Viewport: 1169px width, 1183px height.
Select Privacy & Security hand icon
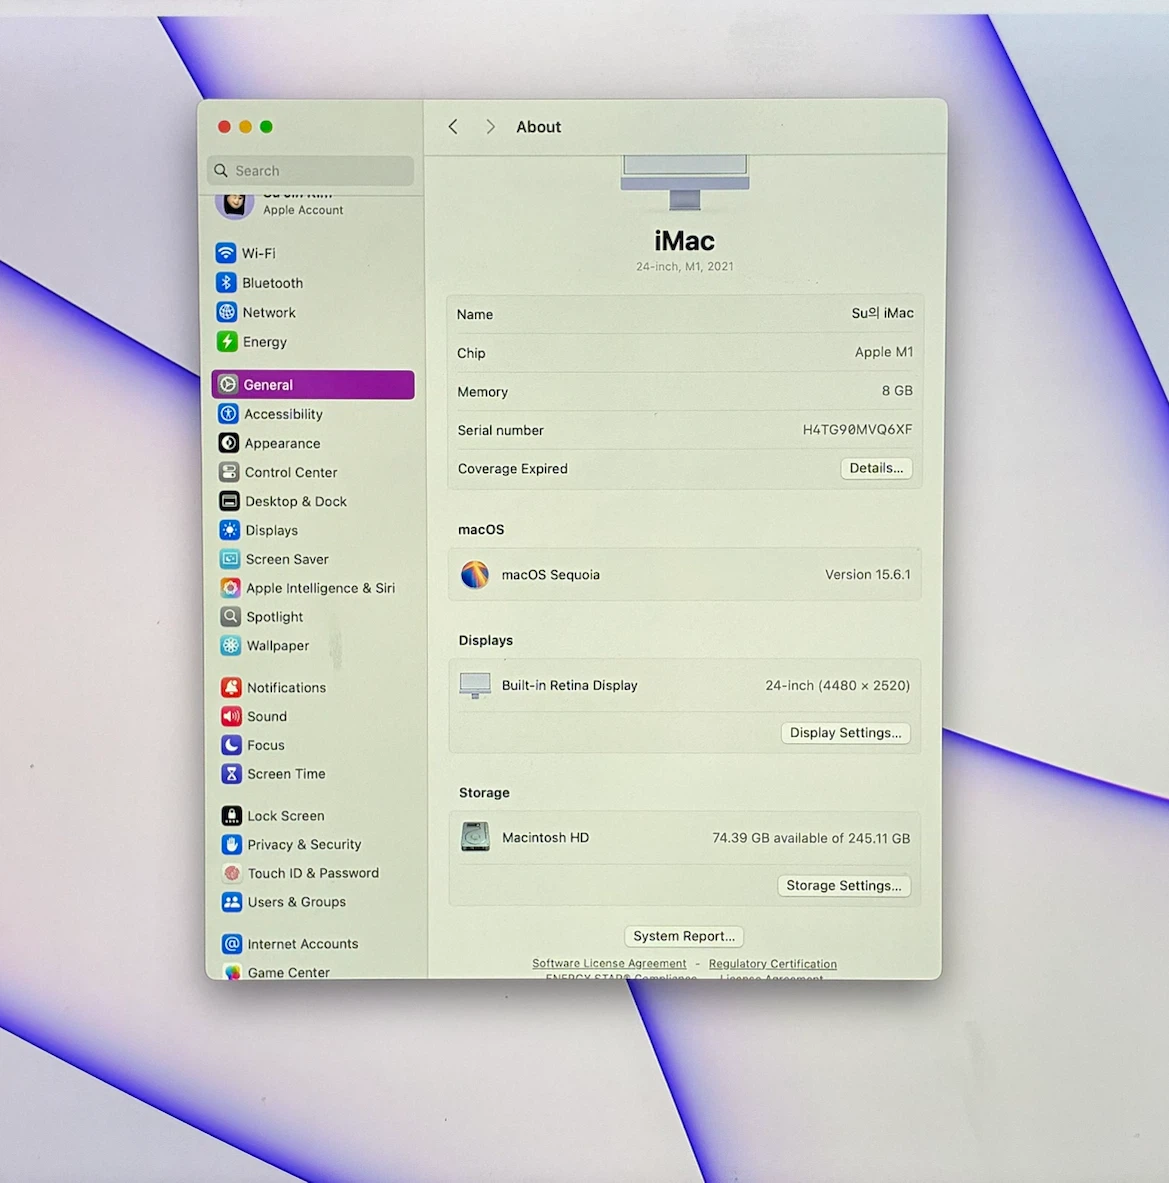232,844
